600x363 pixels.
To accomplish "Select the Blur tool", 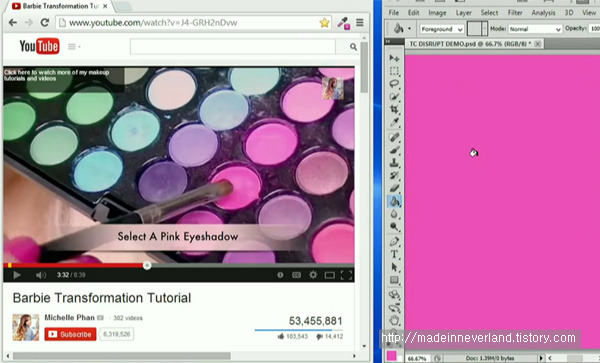I will (x=394, y=214).
